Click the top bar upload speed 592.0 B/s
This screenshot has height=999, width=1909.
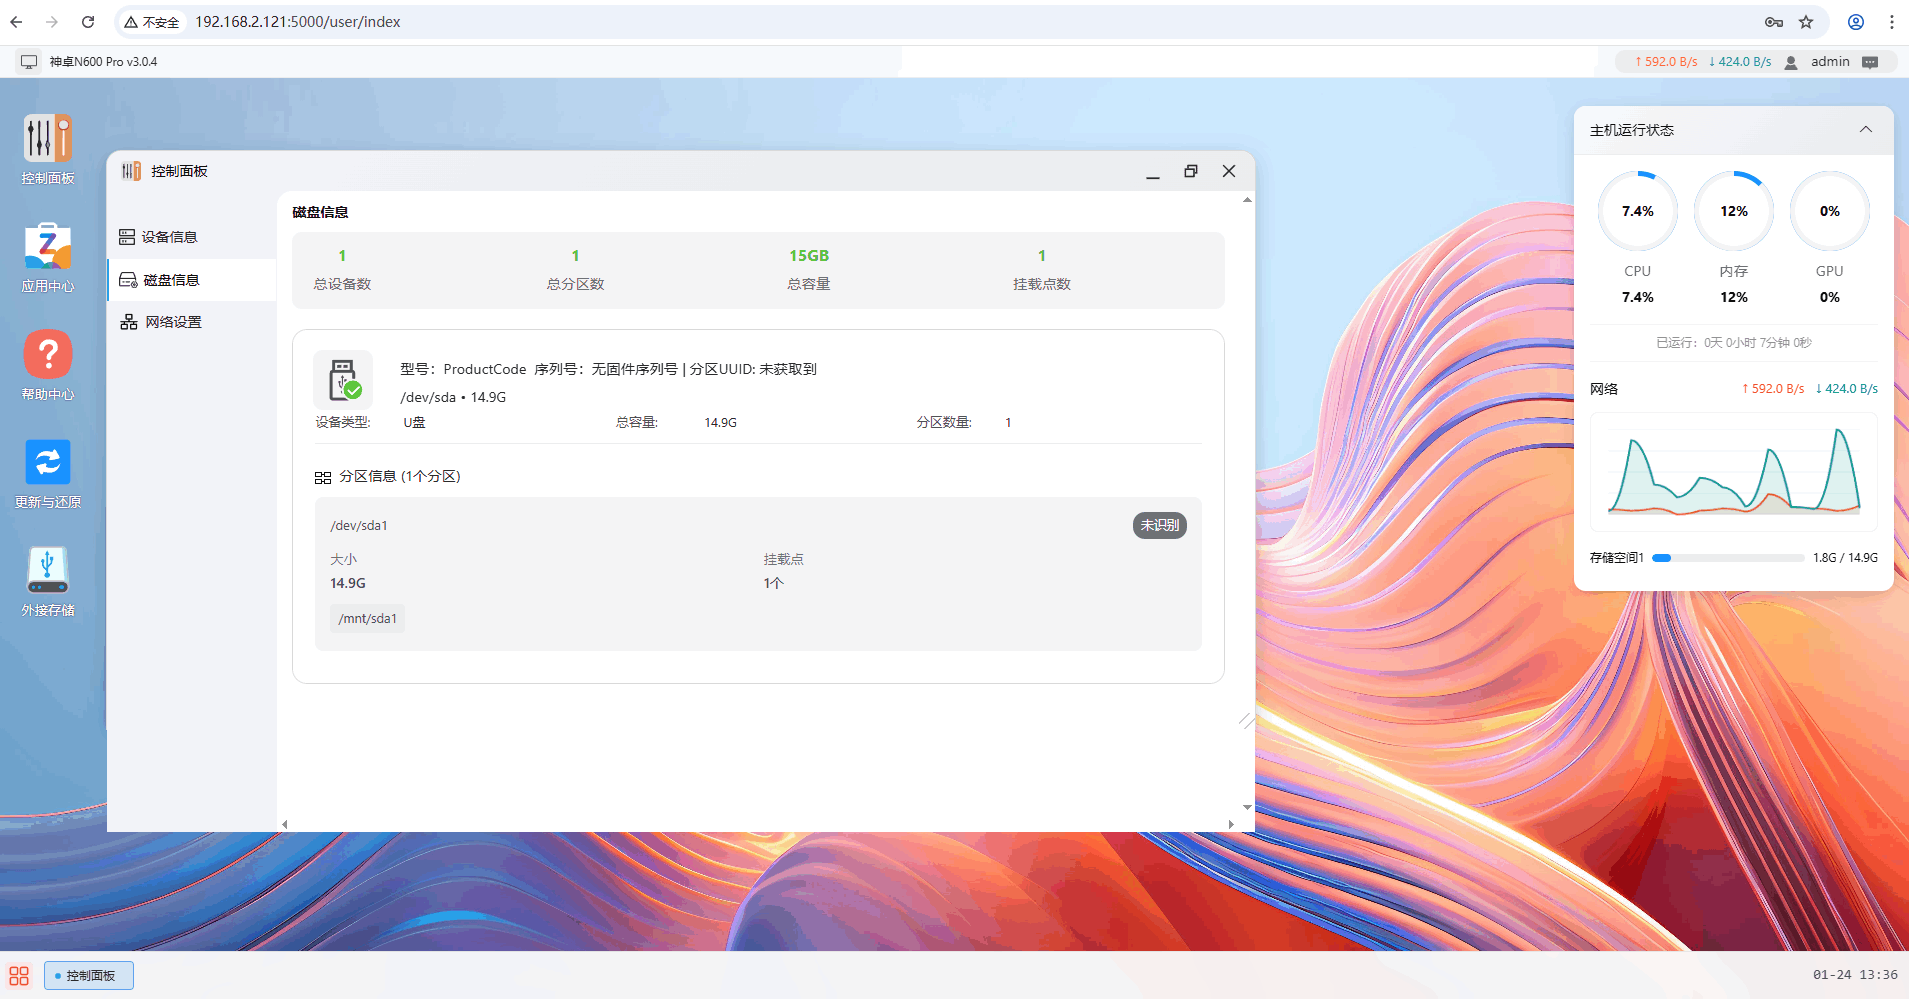1666,62
